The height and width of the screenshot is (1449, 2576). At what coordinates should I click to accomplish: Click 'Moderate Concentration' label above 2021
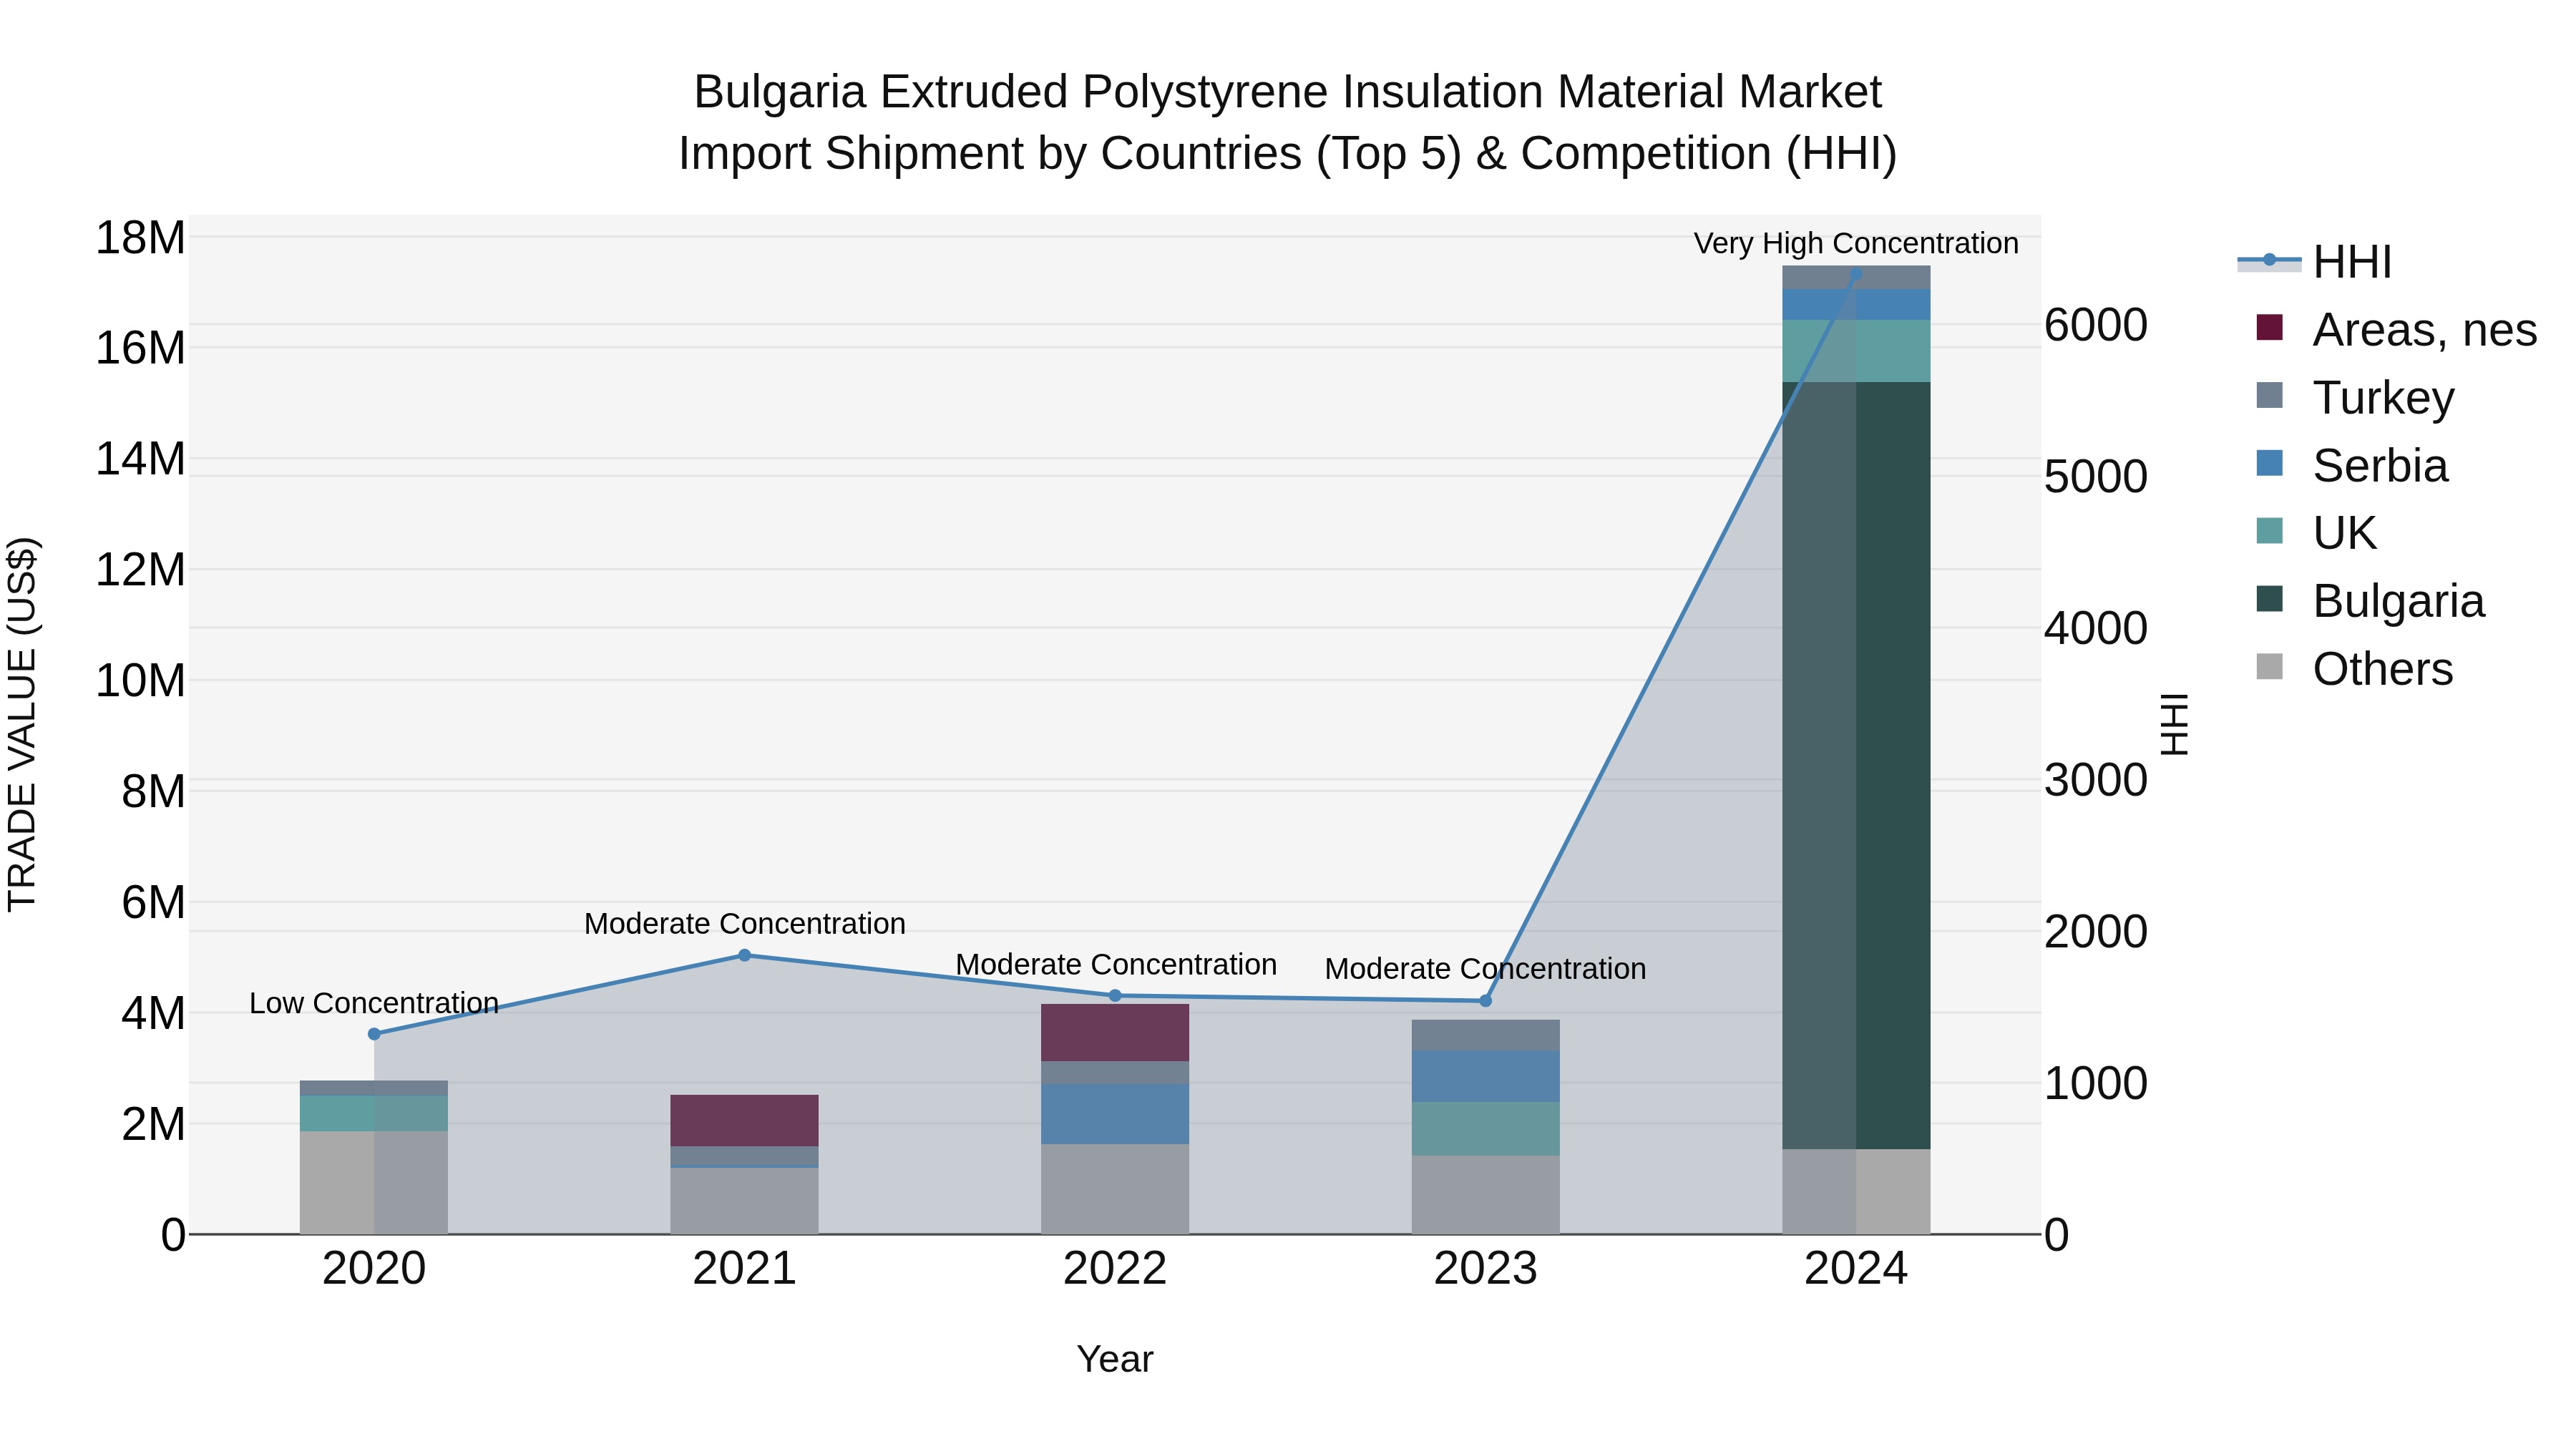[x=744, y=924]
